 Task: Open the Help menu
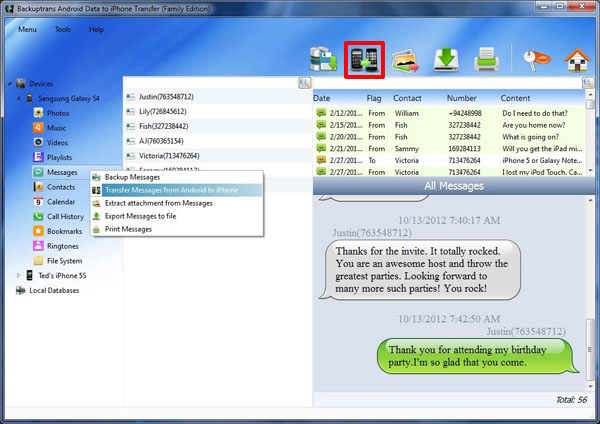(96, 29)
